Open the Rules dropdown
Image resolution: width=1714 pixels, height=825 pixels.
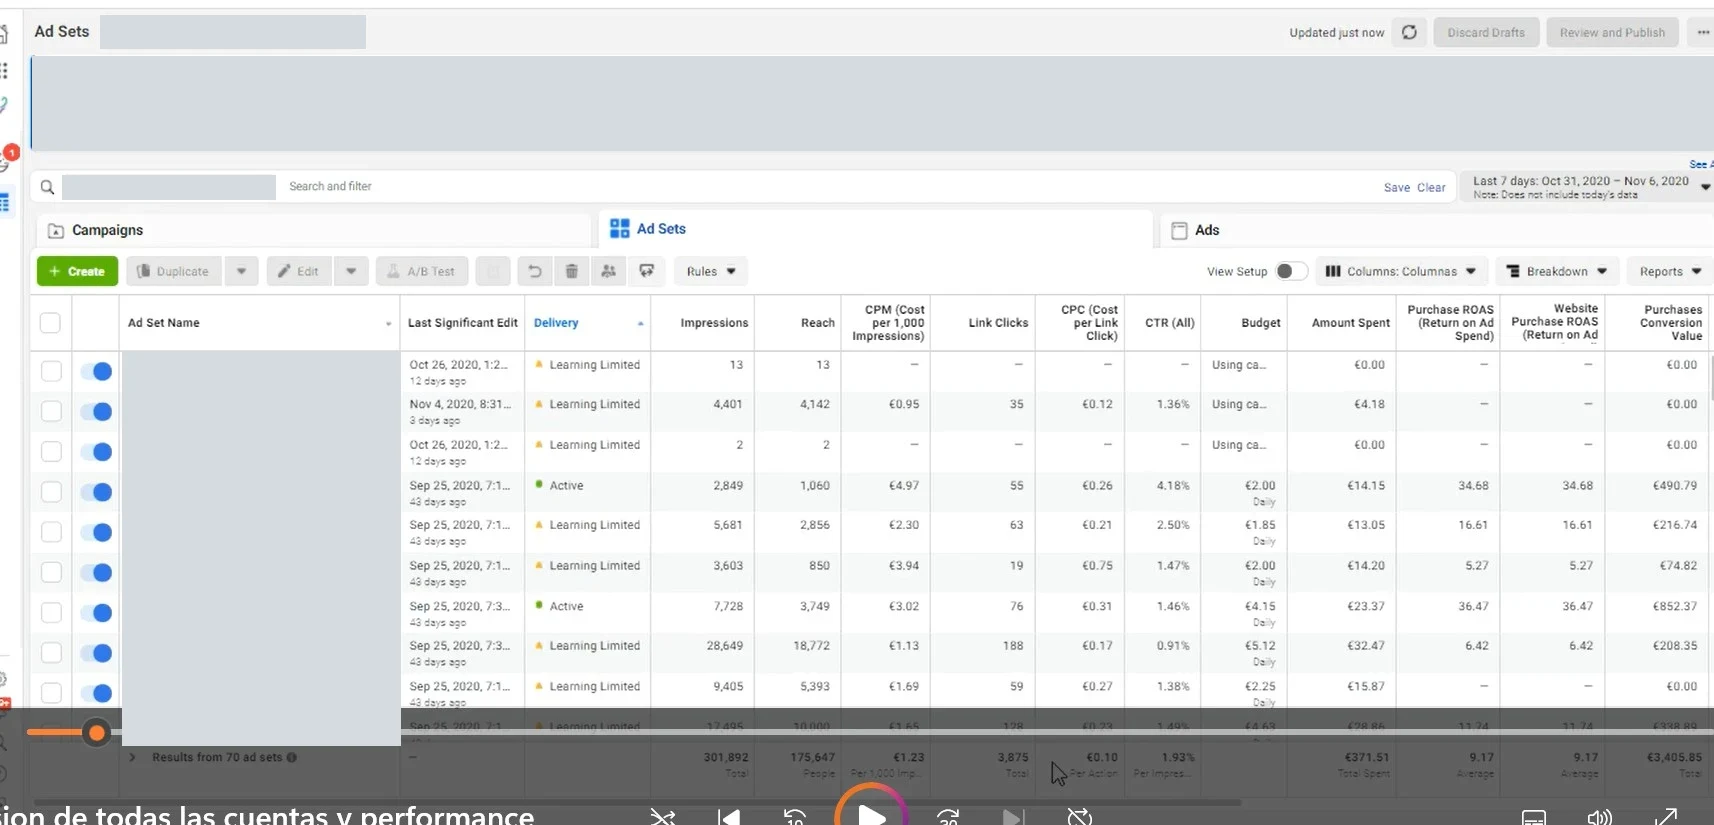[x=711, y=271]
